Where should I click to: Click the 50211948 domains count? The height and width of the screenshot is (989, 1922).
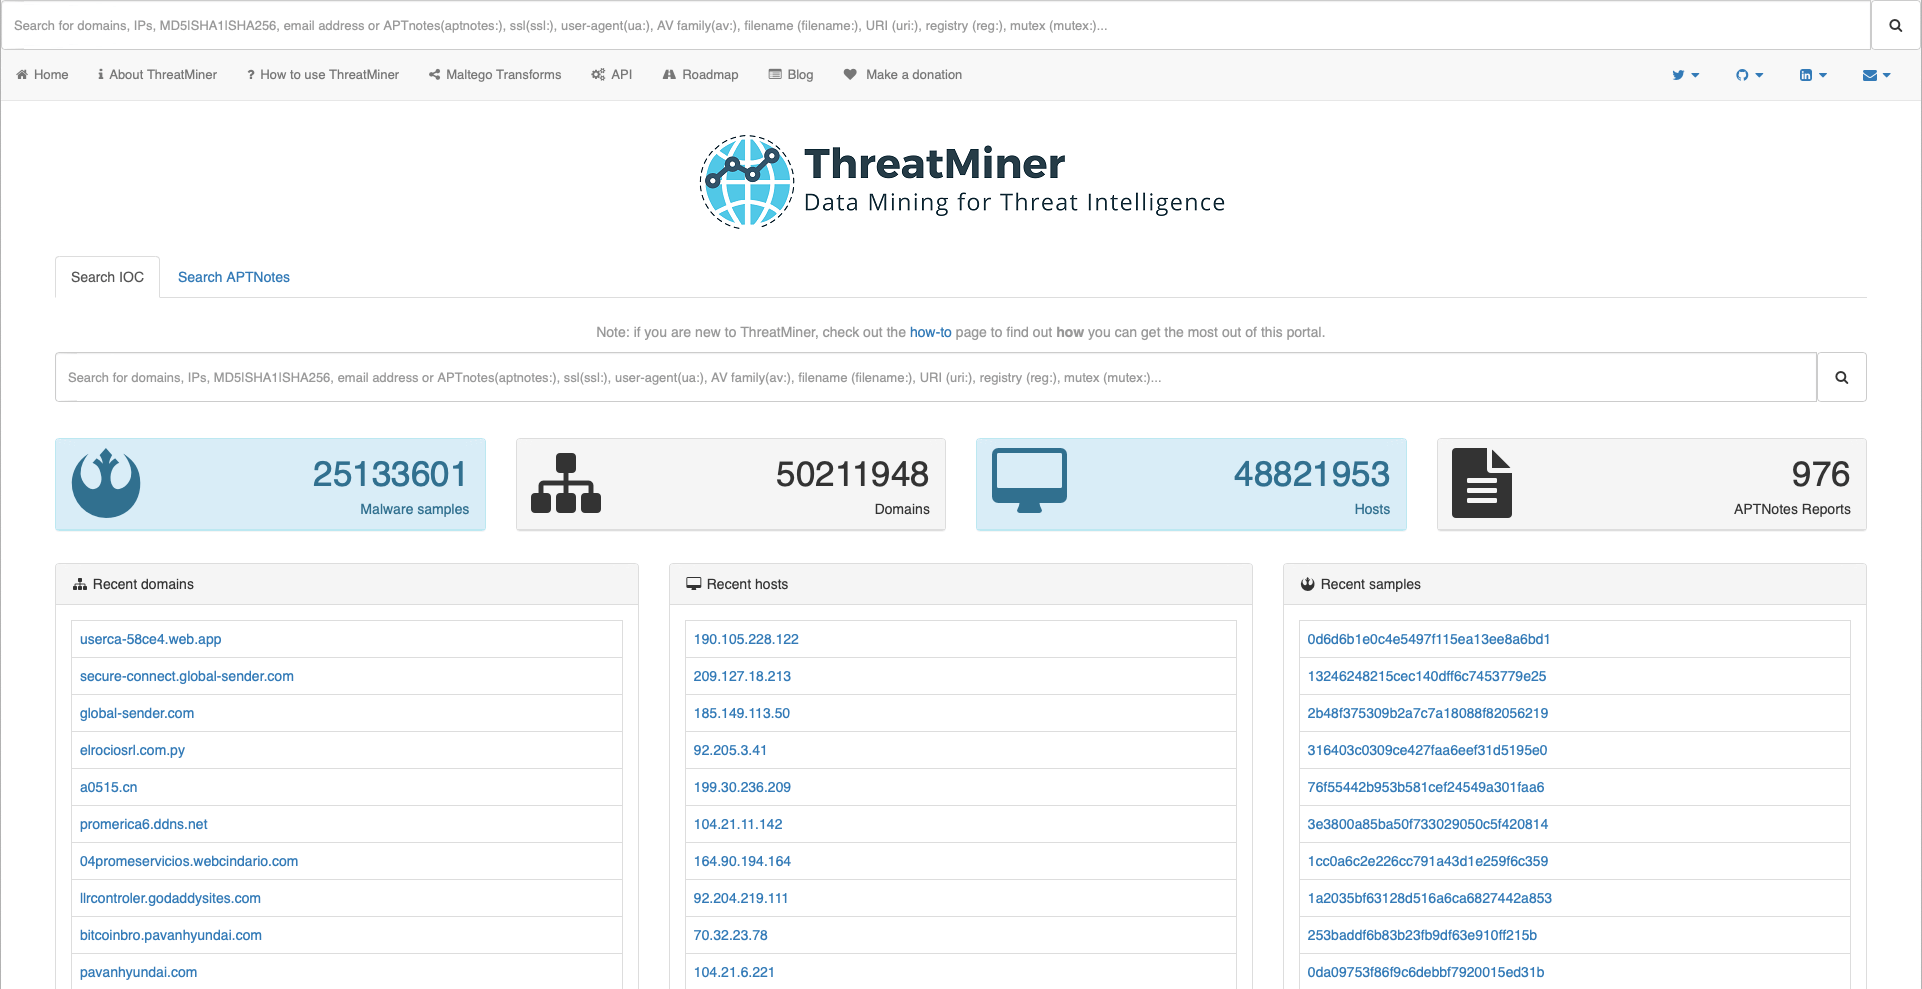[852, 474]
